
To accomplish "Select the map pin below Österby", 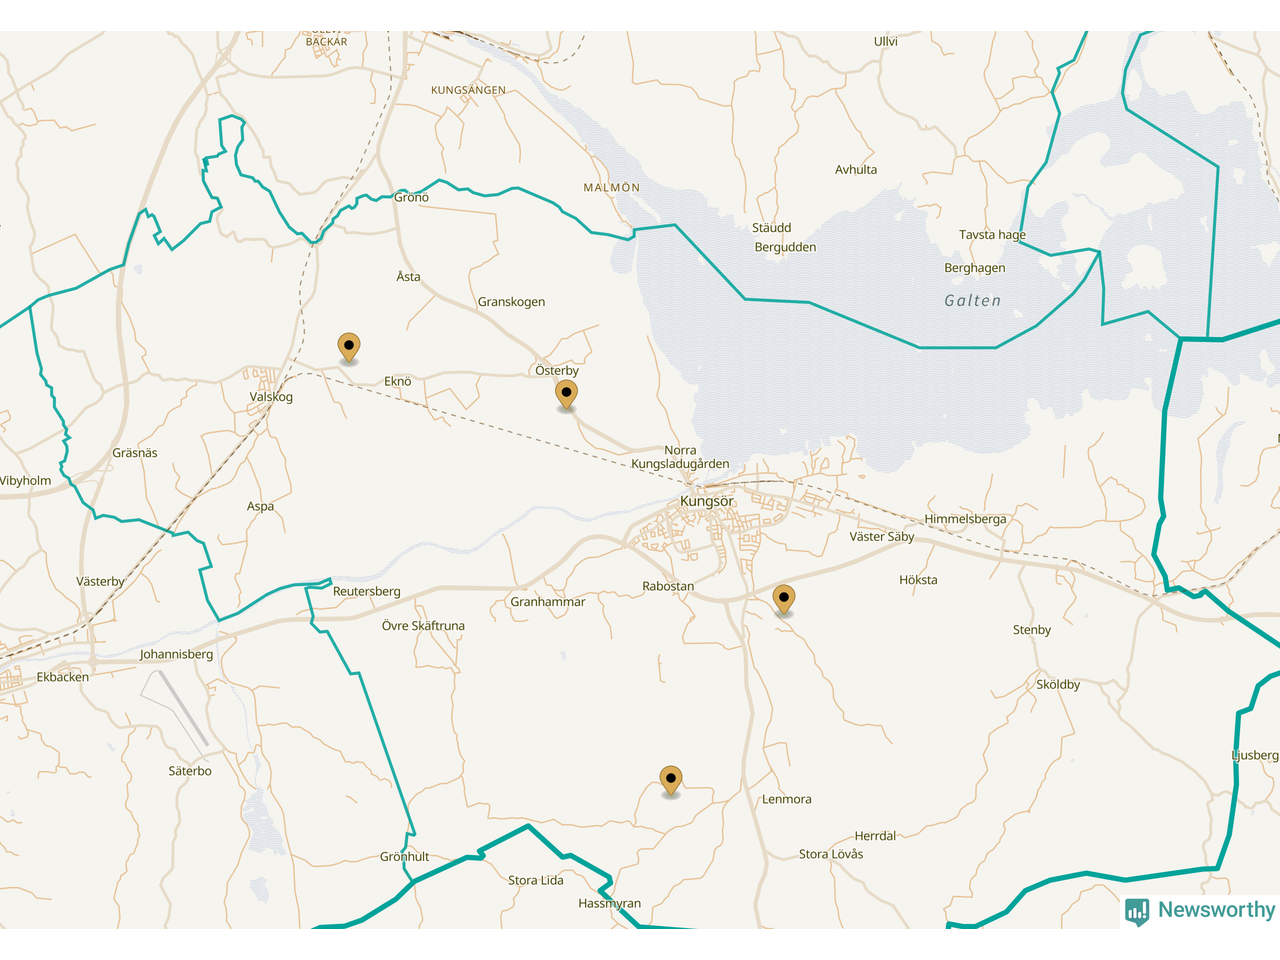I will click(x=566, y=394).
